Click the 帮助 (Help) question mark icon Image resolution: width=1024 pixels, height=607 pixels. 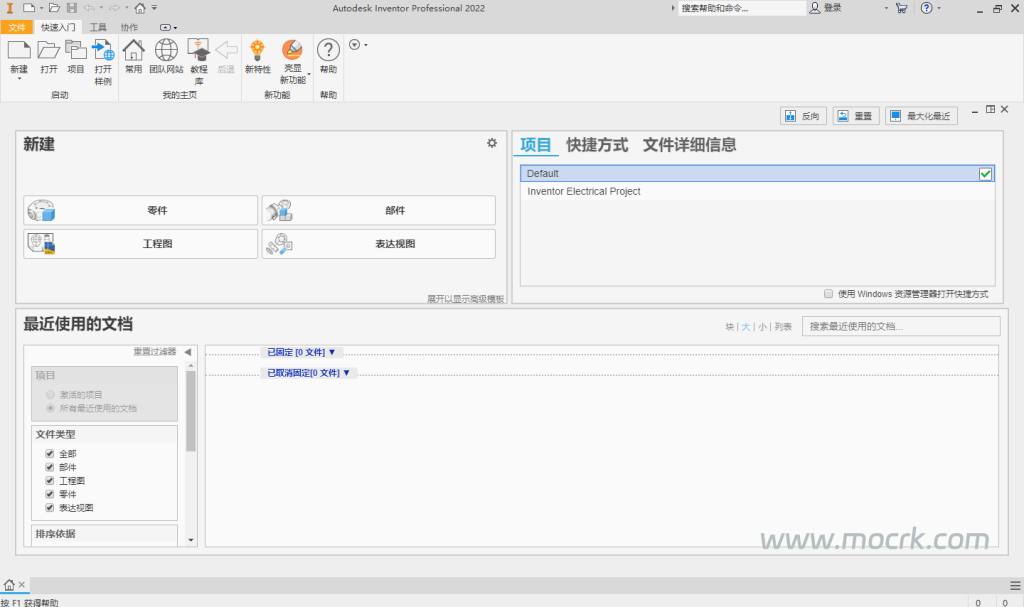328,50
